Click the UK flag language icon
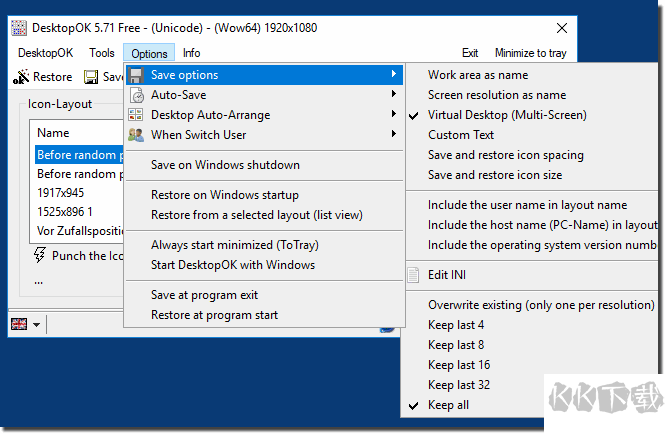 [19, 324]
